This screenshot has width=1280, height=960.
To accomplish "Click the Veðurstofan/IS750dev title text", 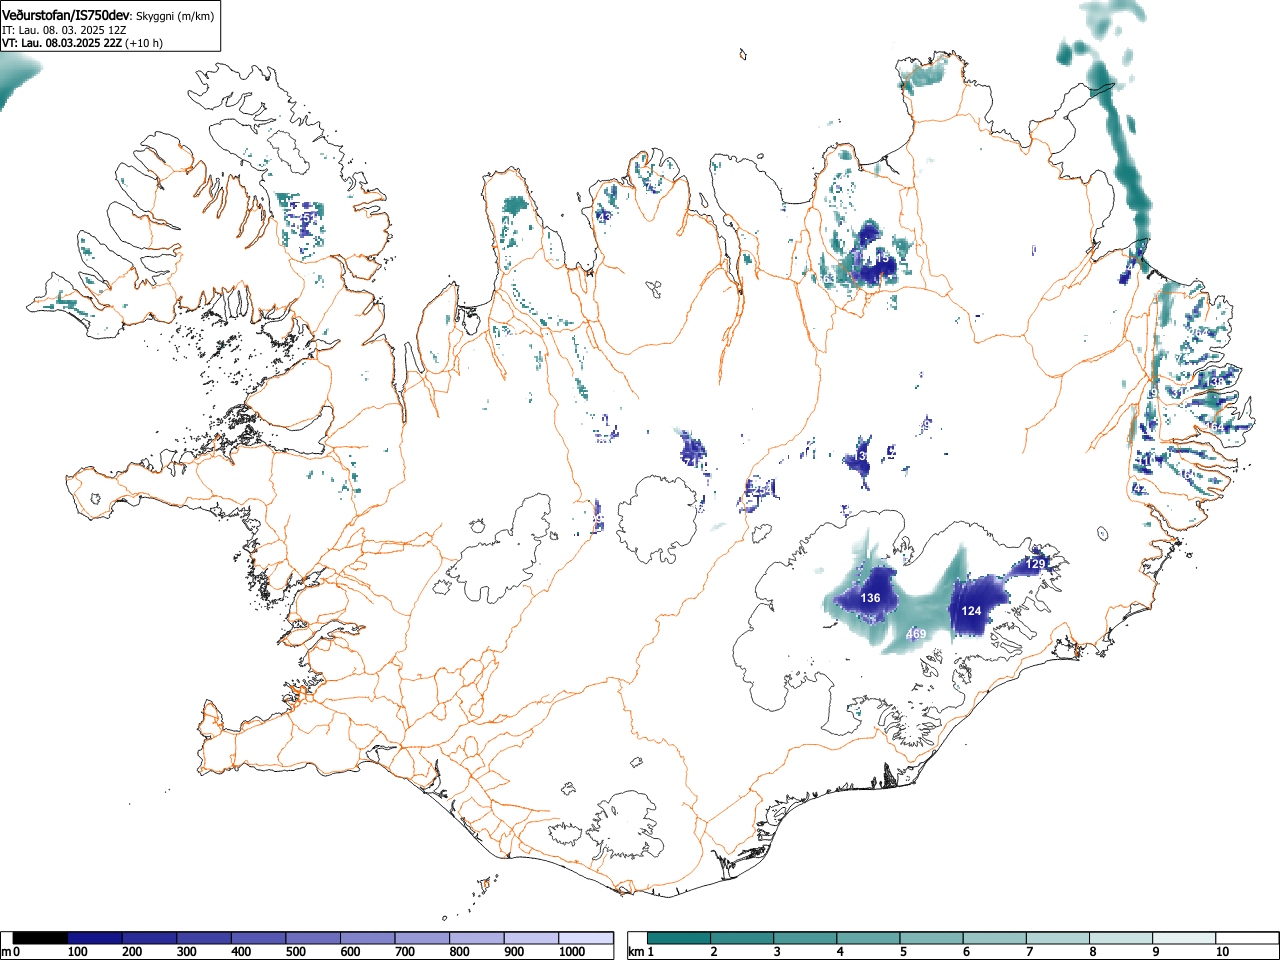I will 66,14.
